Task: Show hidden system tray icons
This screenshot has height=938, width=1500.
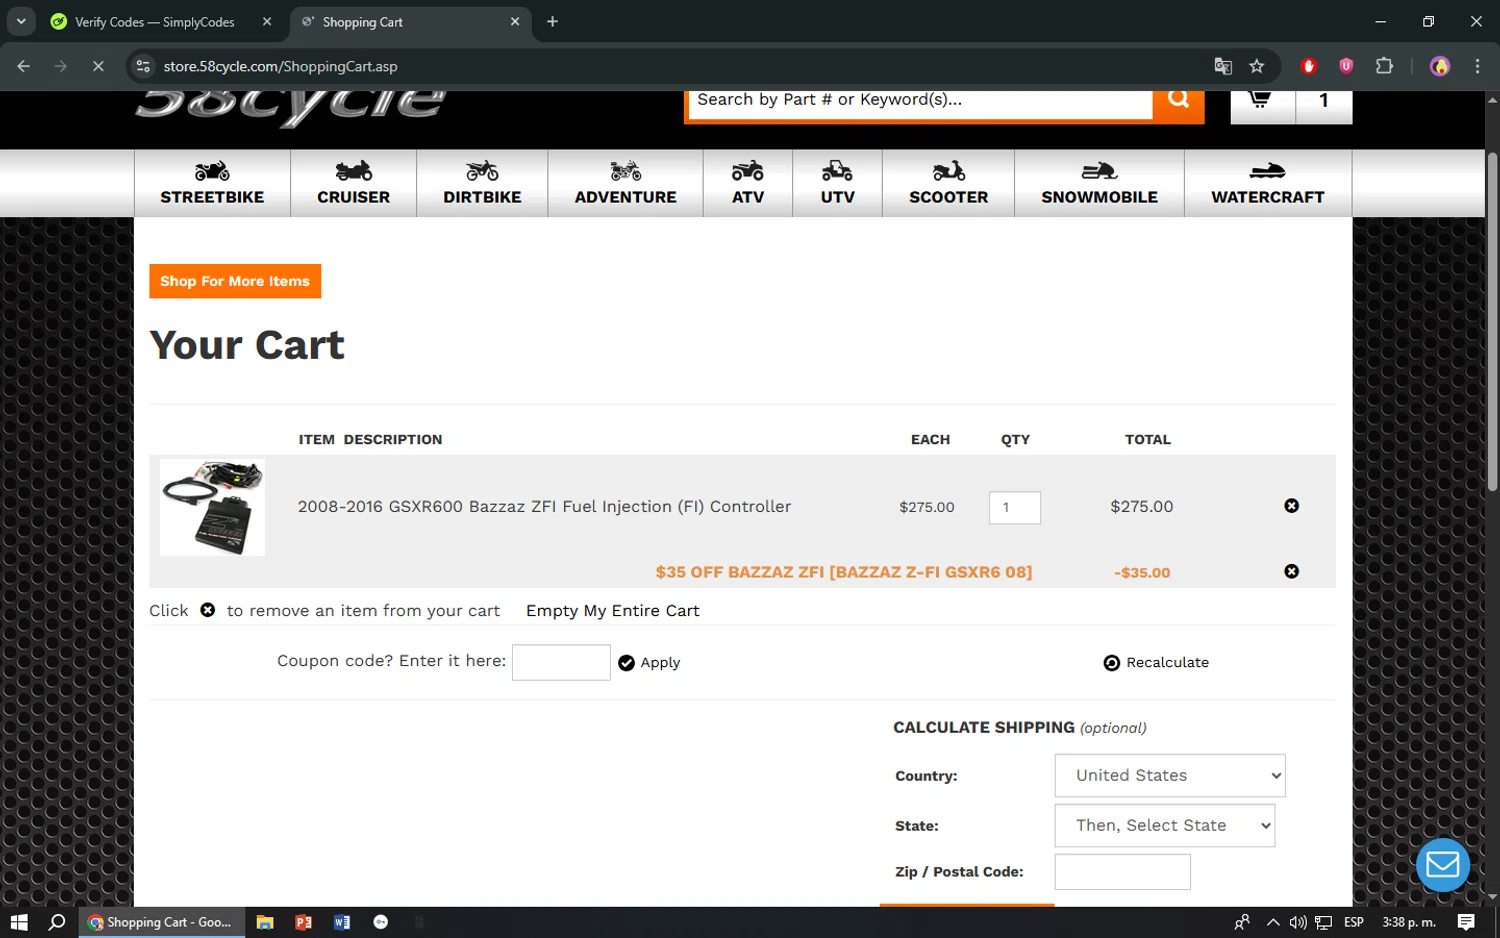Action: coord(1272,922)
